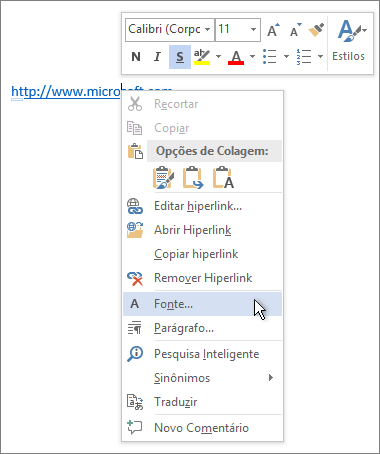Select Novo Comentário menu entry
380x454 pixels.
click(202, 428)
